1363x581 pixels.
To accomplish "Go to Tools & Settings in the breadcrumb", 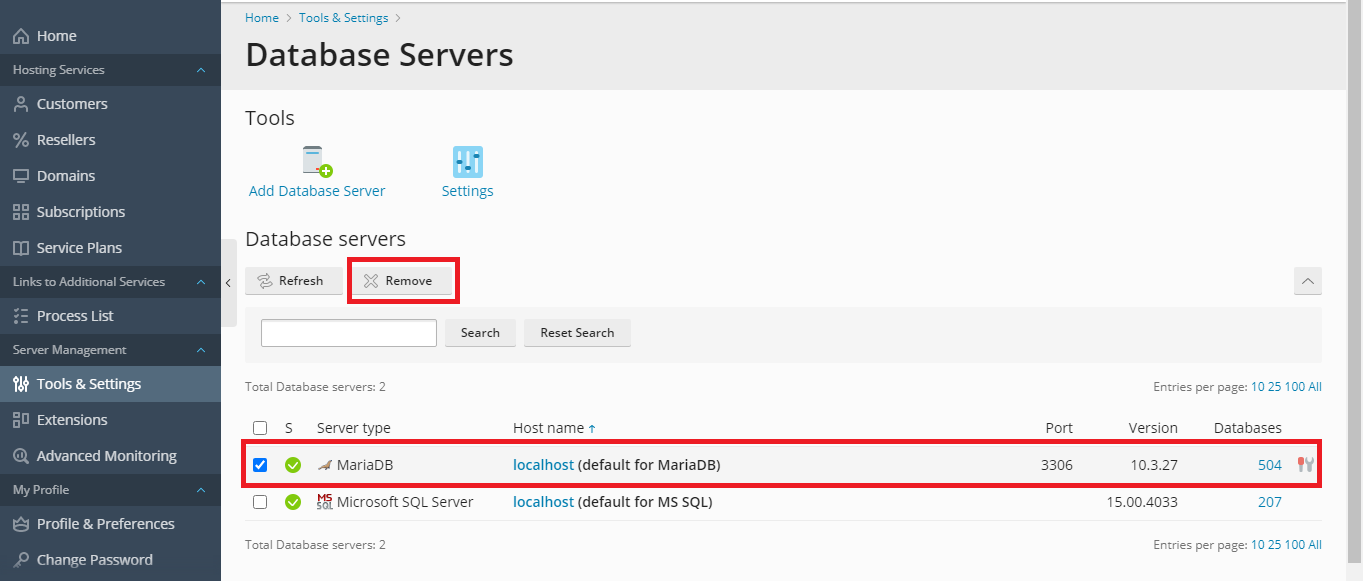I will coord(344,18).
